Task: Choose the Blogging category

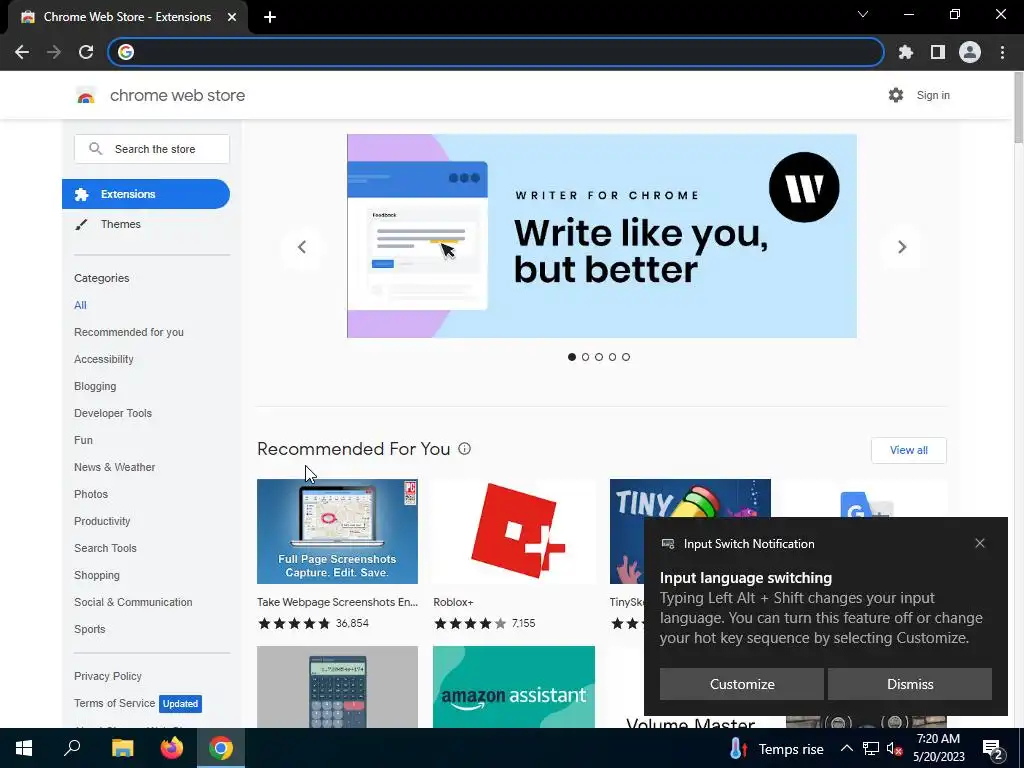Action: tap(95, 386)
